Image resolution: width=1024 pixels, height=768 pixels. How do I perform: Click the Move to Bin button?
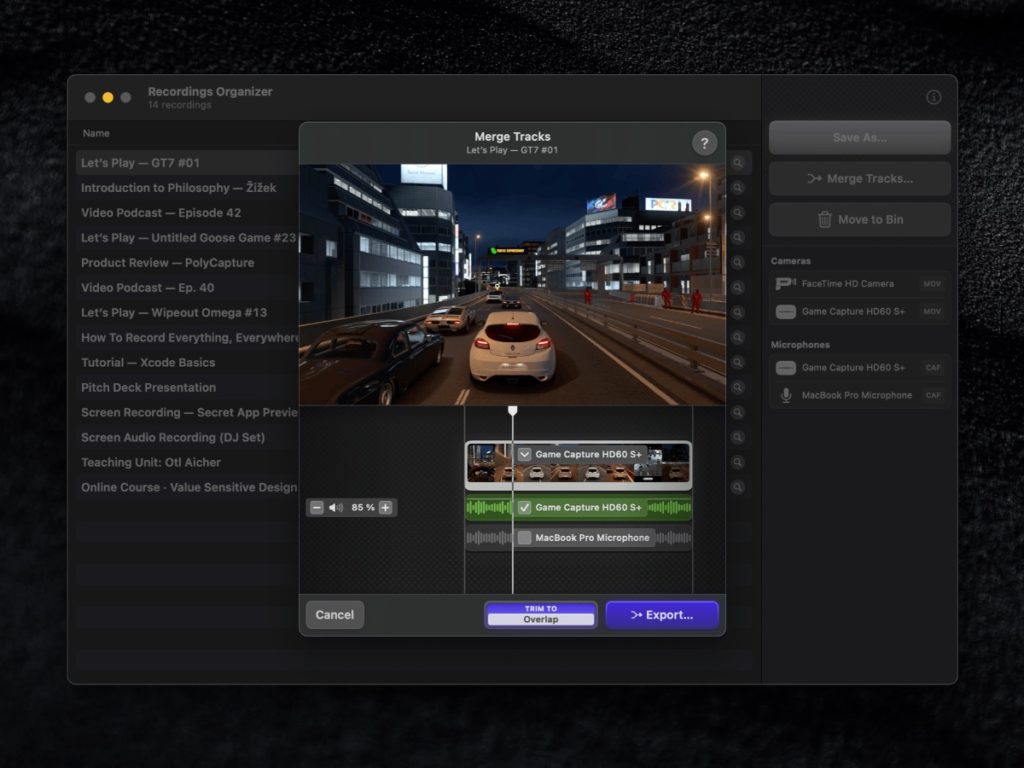coord(859,219)
